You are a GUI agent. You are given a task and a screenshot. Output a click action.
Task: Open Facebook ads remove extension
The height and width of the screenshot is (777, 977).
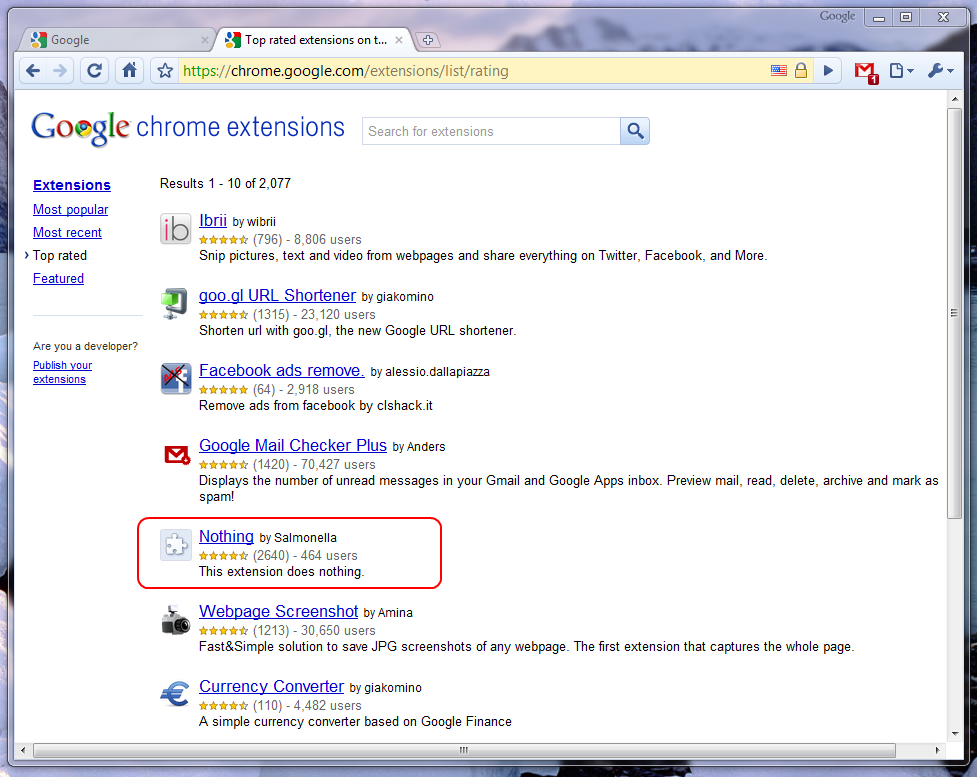[x=282, y=370]
